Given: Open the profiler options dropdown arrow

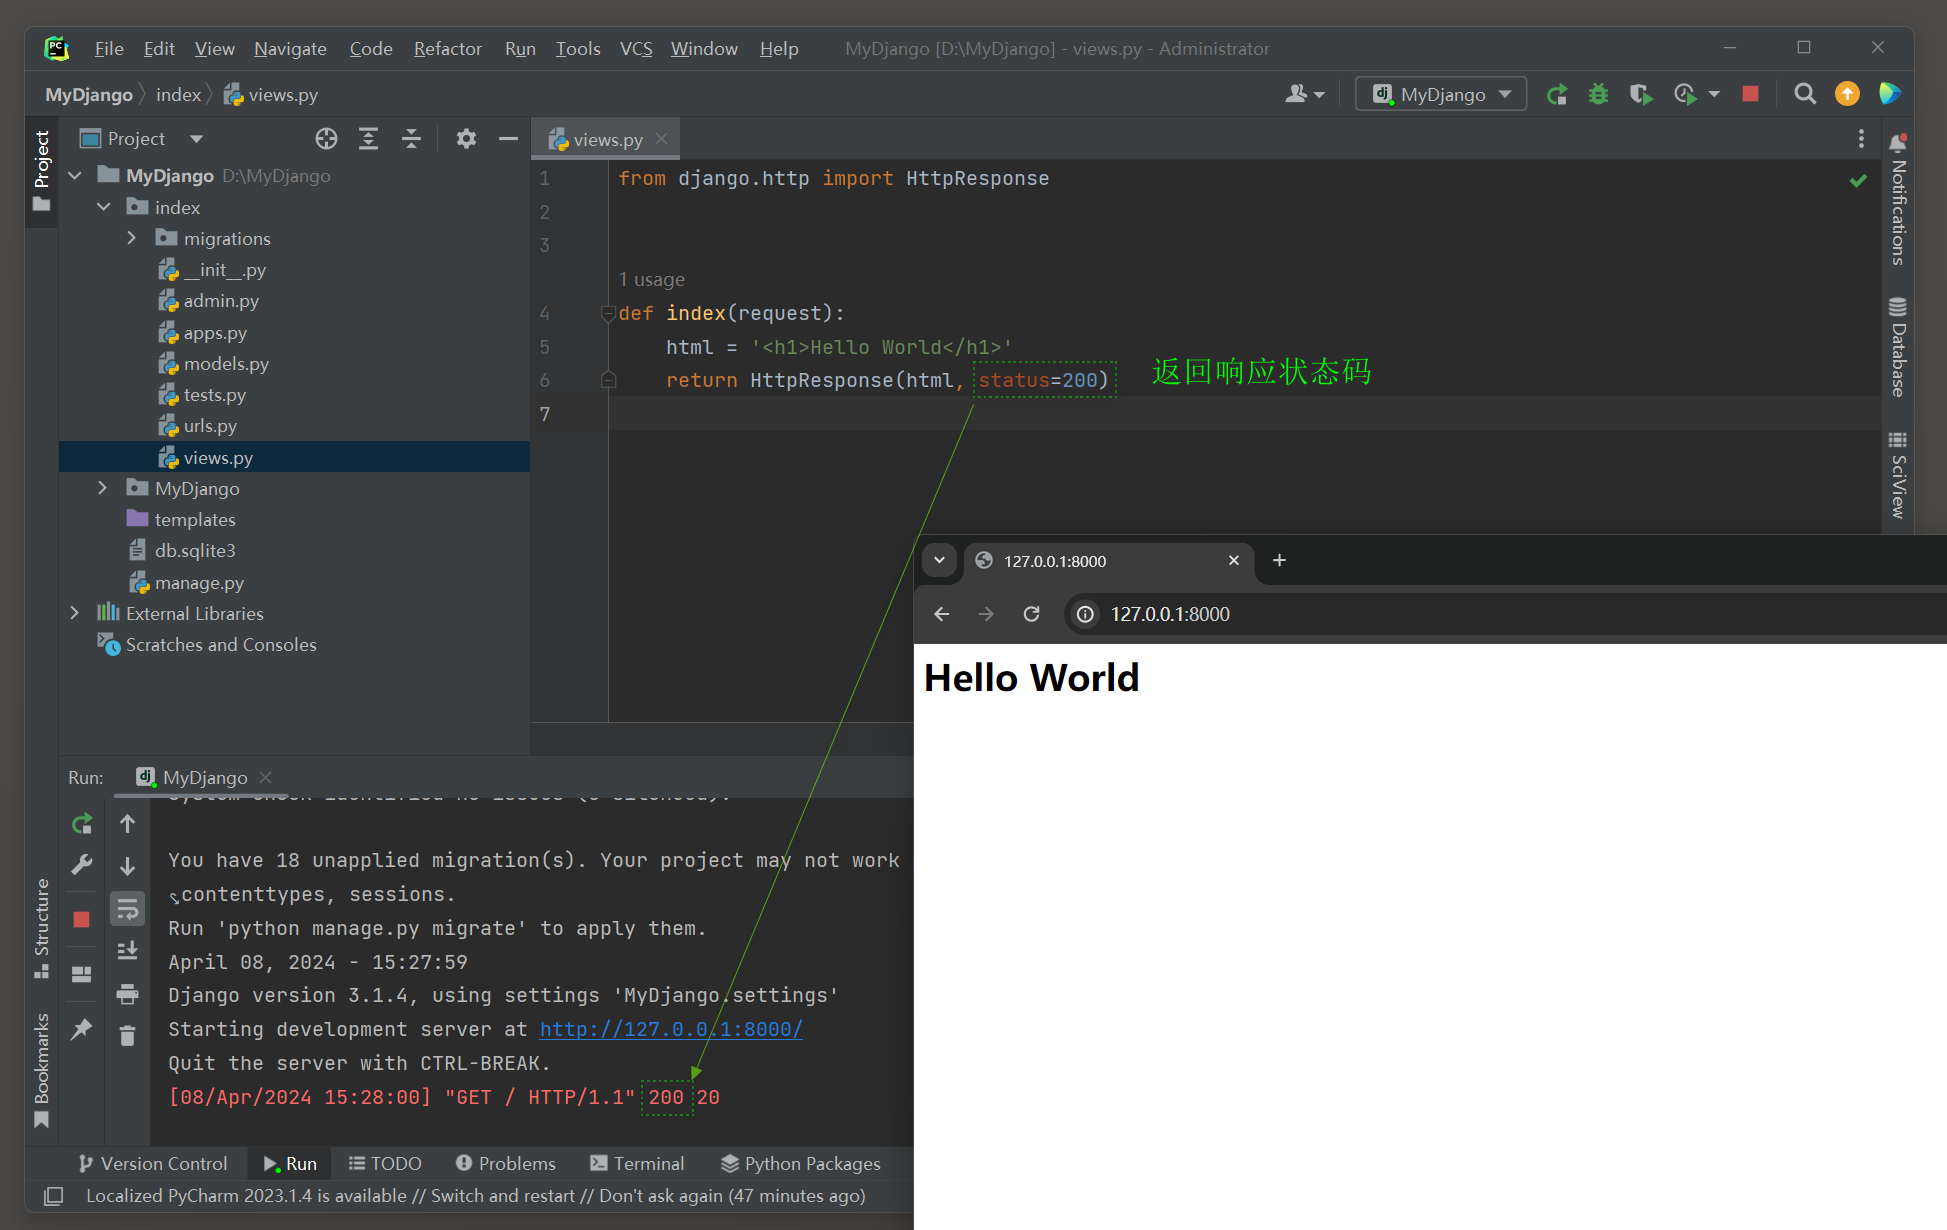Looking at the screenshot, I should [x=1714, y=94].
